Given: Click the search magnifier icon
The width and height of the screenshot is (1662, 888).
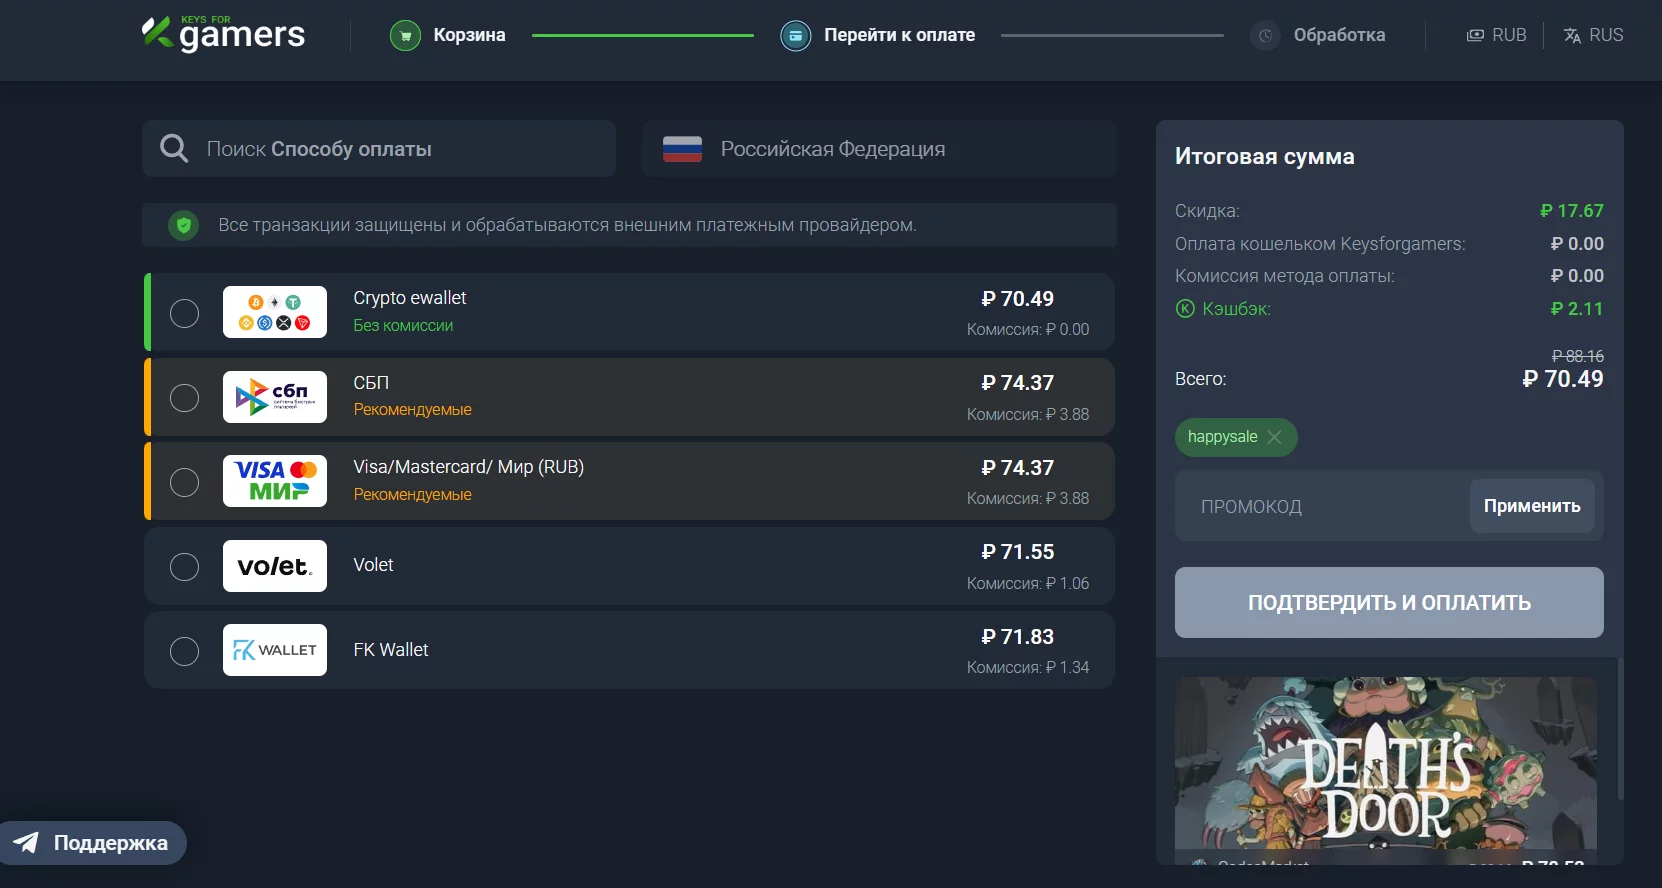Looking at the screenshot, I should [174, 149].
